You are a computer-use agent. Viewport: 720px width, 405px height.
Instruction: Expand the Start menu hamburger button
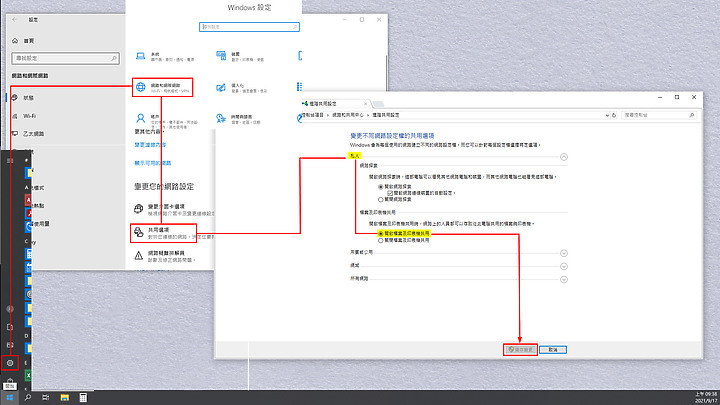(x=10, y=160)
